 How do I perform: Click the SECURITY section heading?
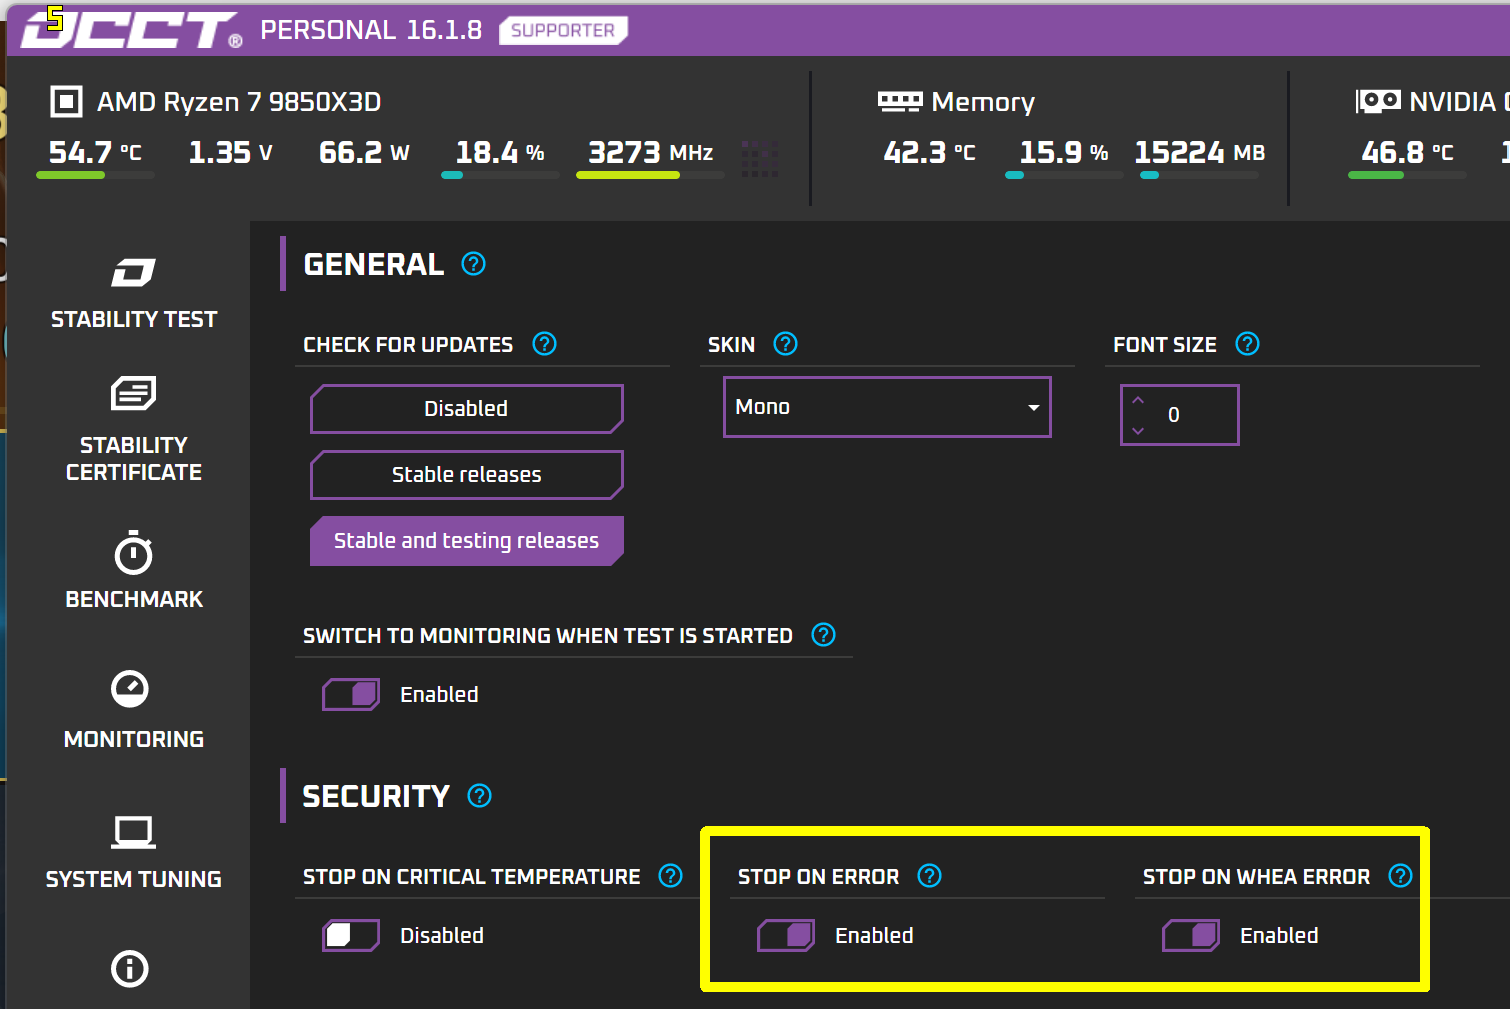click(376, 796)
